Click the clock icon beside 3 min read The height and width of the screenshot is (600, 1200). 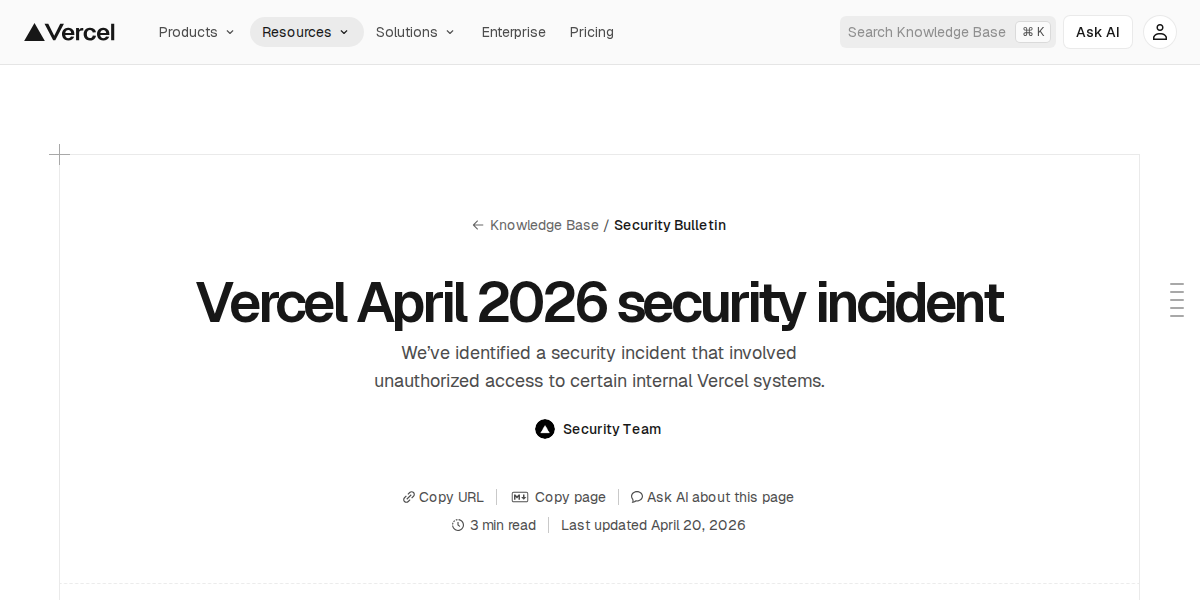(x=458, y=524)
